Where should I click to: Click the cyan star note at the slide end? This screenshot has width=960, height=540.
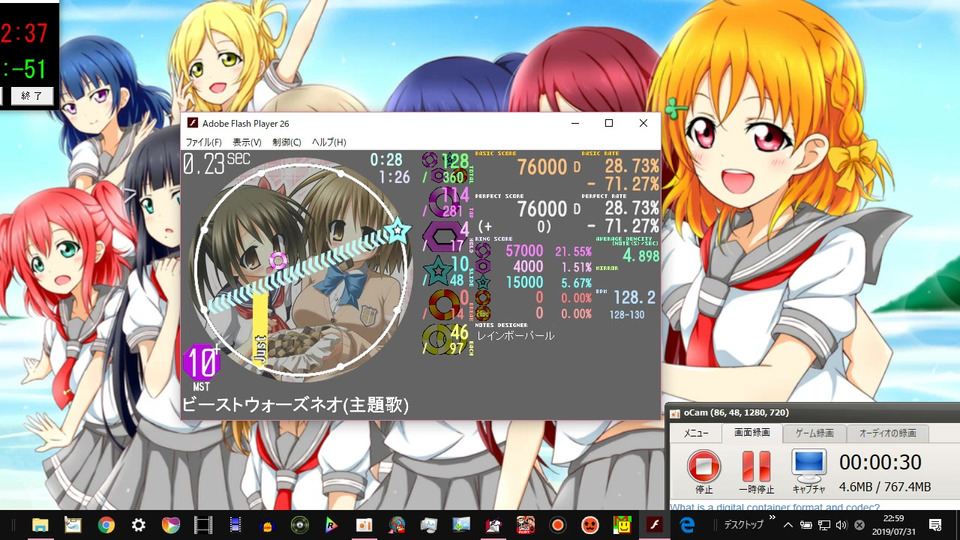tap(398, 231)
